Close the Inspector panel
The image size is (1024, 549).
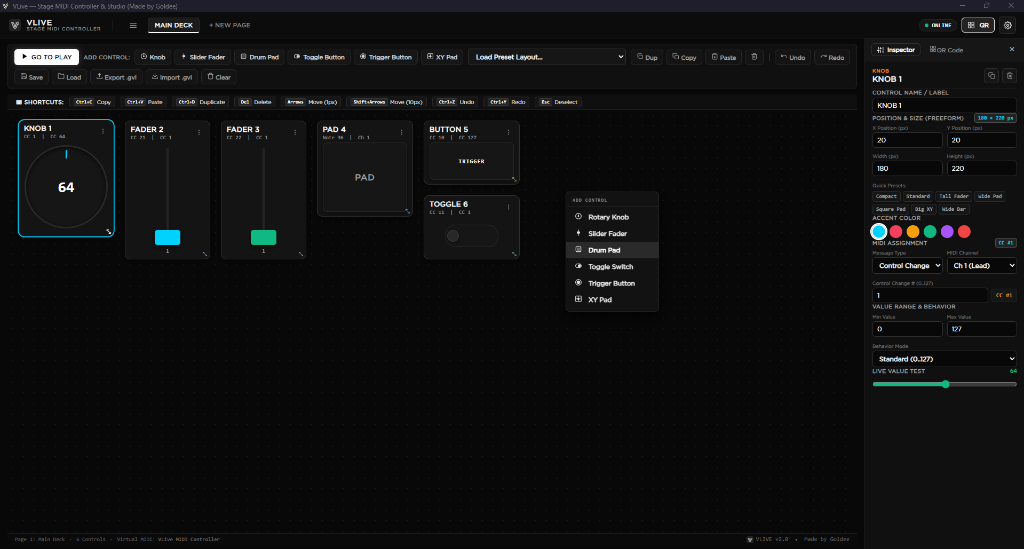point(1012,50)
